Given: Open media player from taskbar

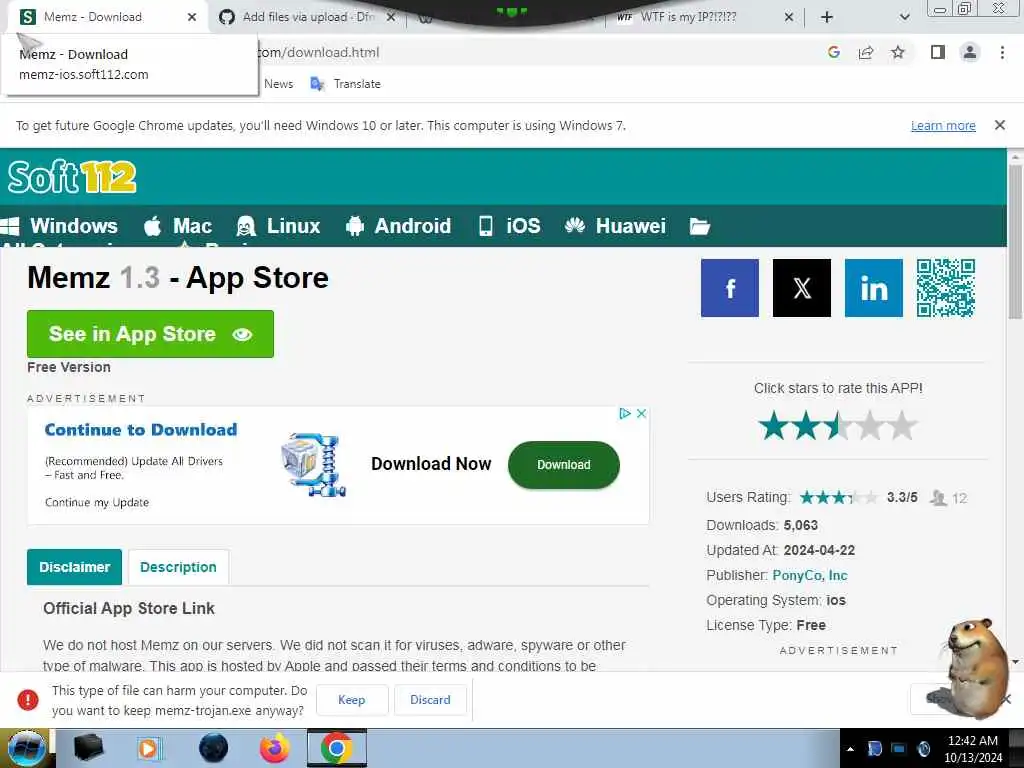Looking at the screenshot, I should click(149, 748).
